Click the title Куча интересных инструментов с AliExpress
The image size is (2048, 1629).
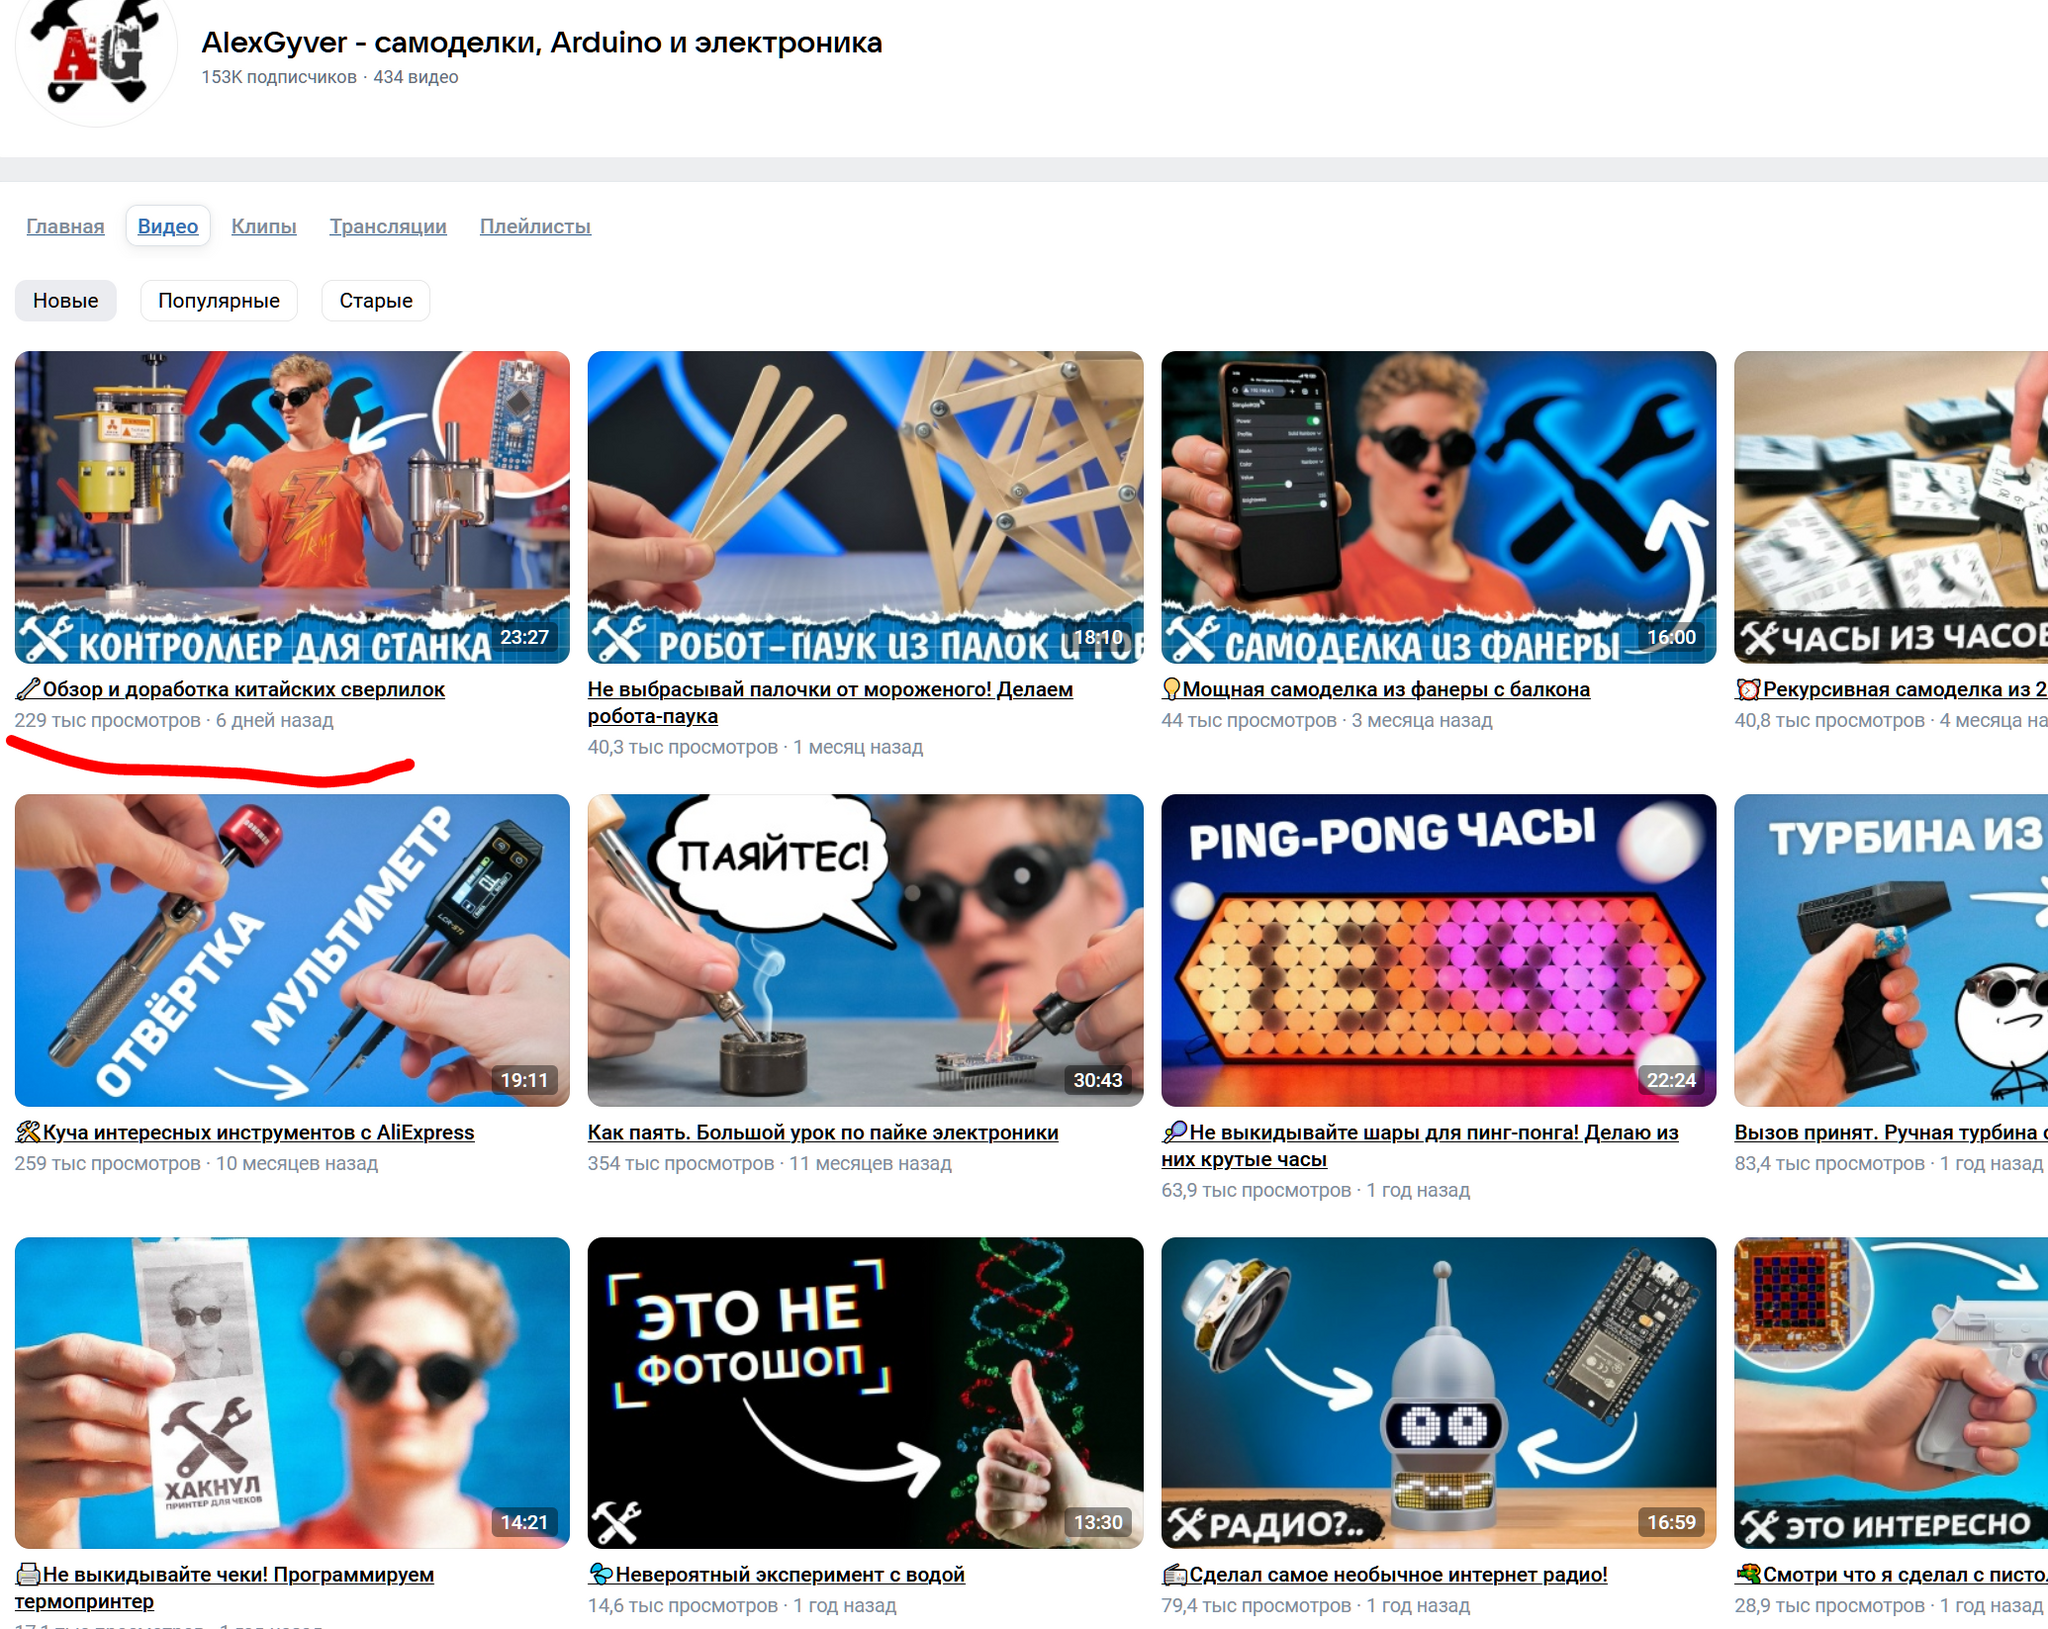(258, 1132)
